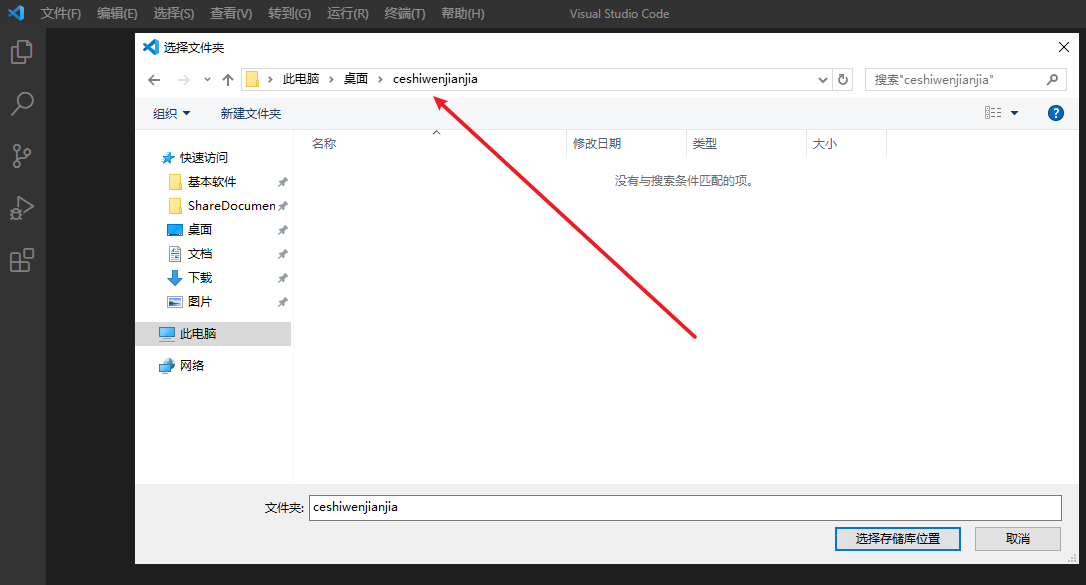This screenshot has width=1086, height=585.
Task: Select 文档 in quick access list
Action: [199, 254]
